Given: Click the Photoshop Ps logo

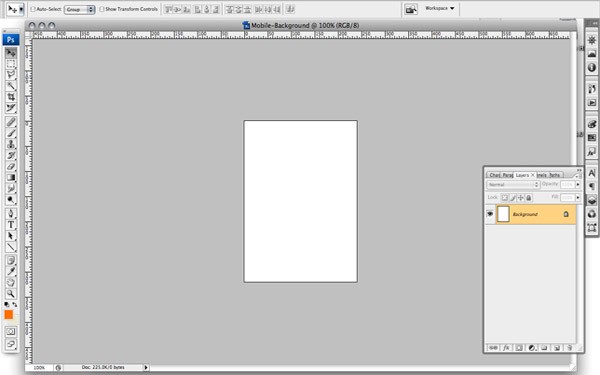Looking at the screenshot, I should click(x=11, y=40).
